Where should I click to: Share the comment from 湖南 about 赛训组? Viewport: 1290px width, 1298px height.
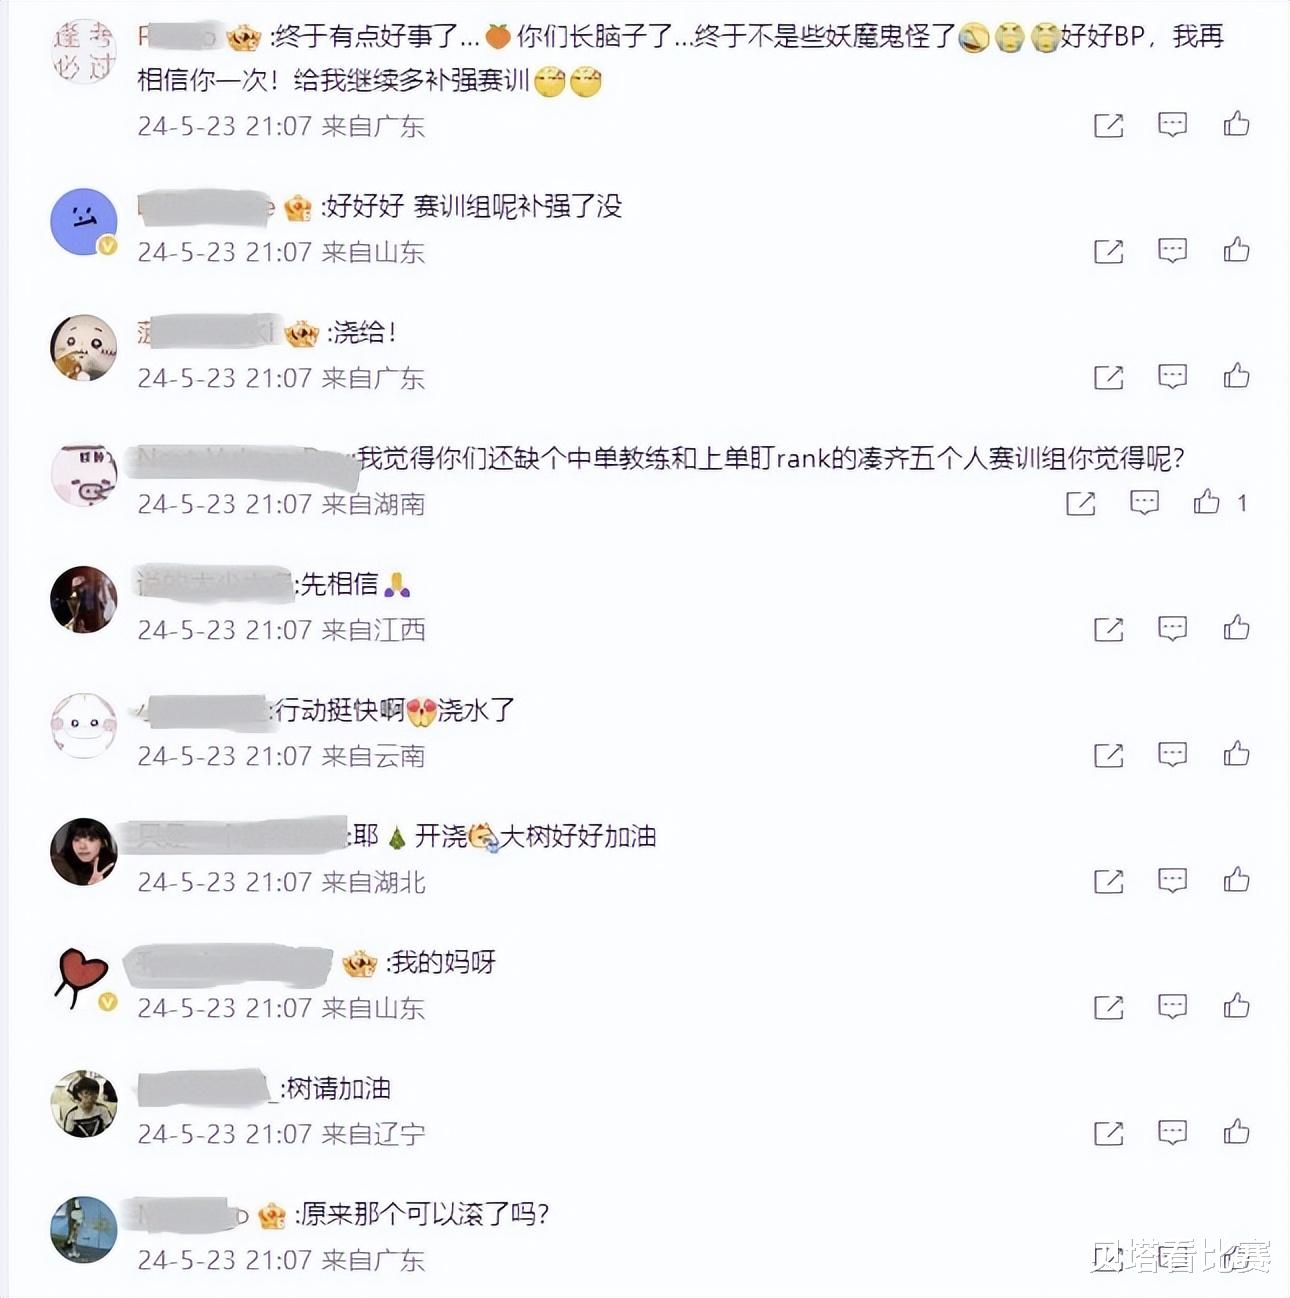coord(1080,503)
